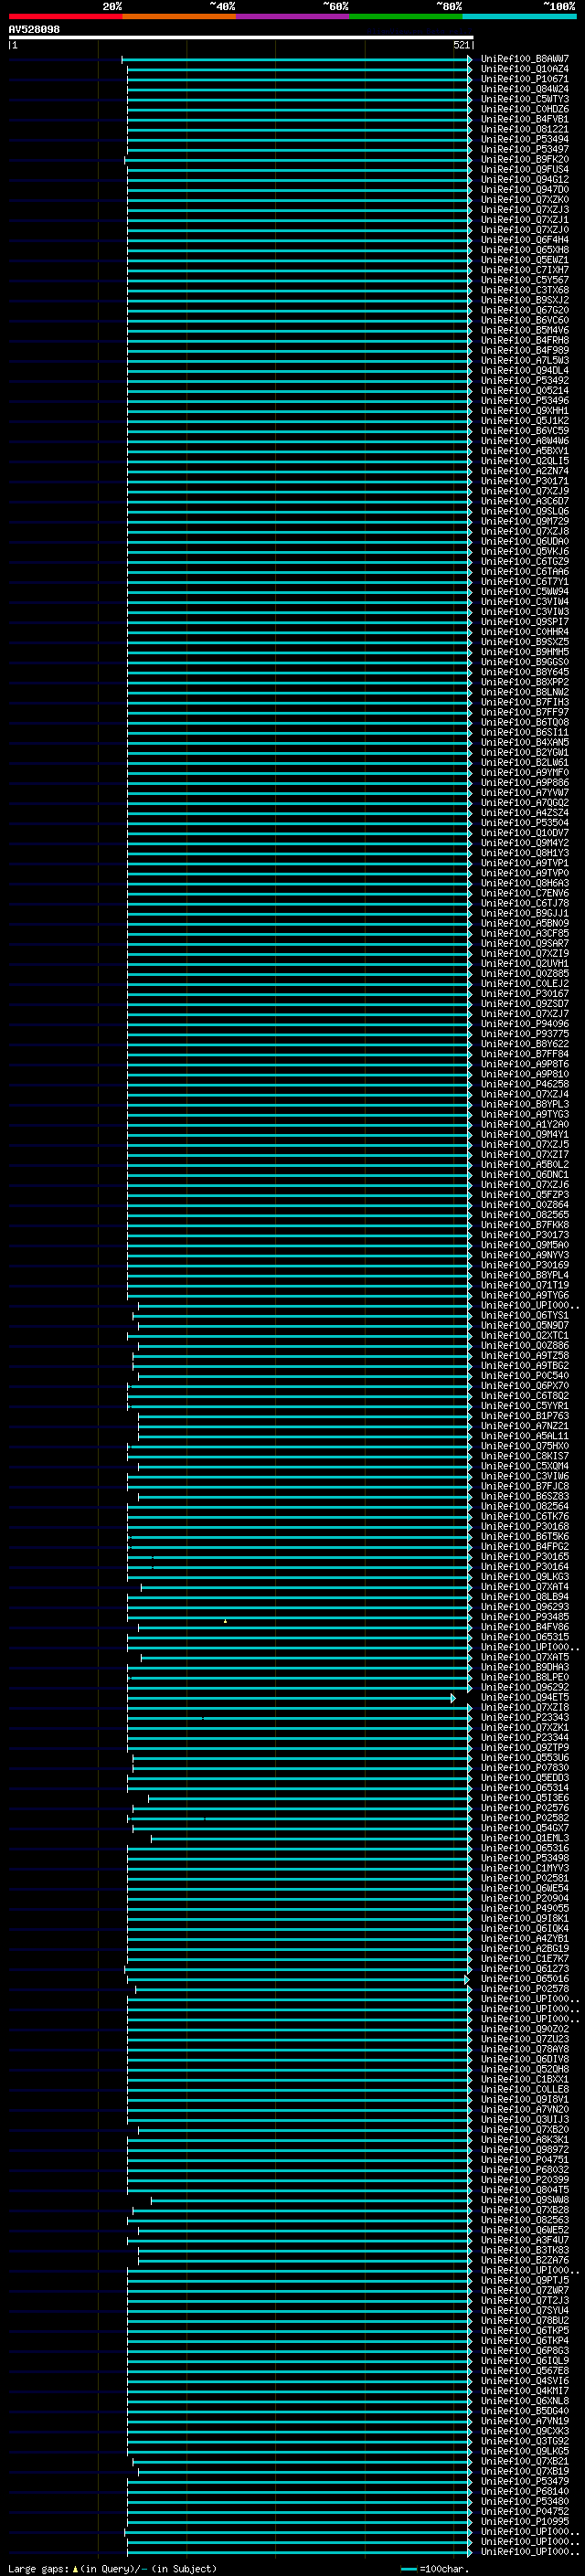Click the UniRef100_Q75HX0 label
Screen dimensions: 585x2576
[524, 1446]
